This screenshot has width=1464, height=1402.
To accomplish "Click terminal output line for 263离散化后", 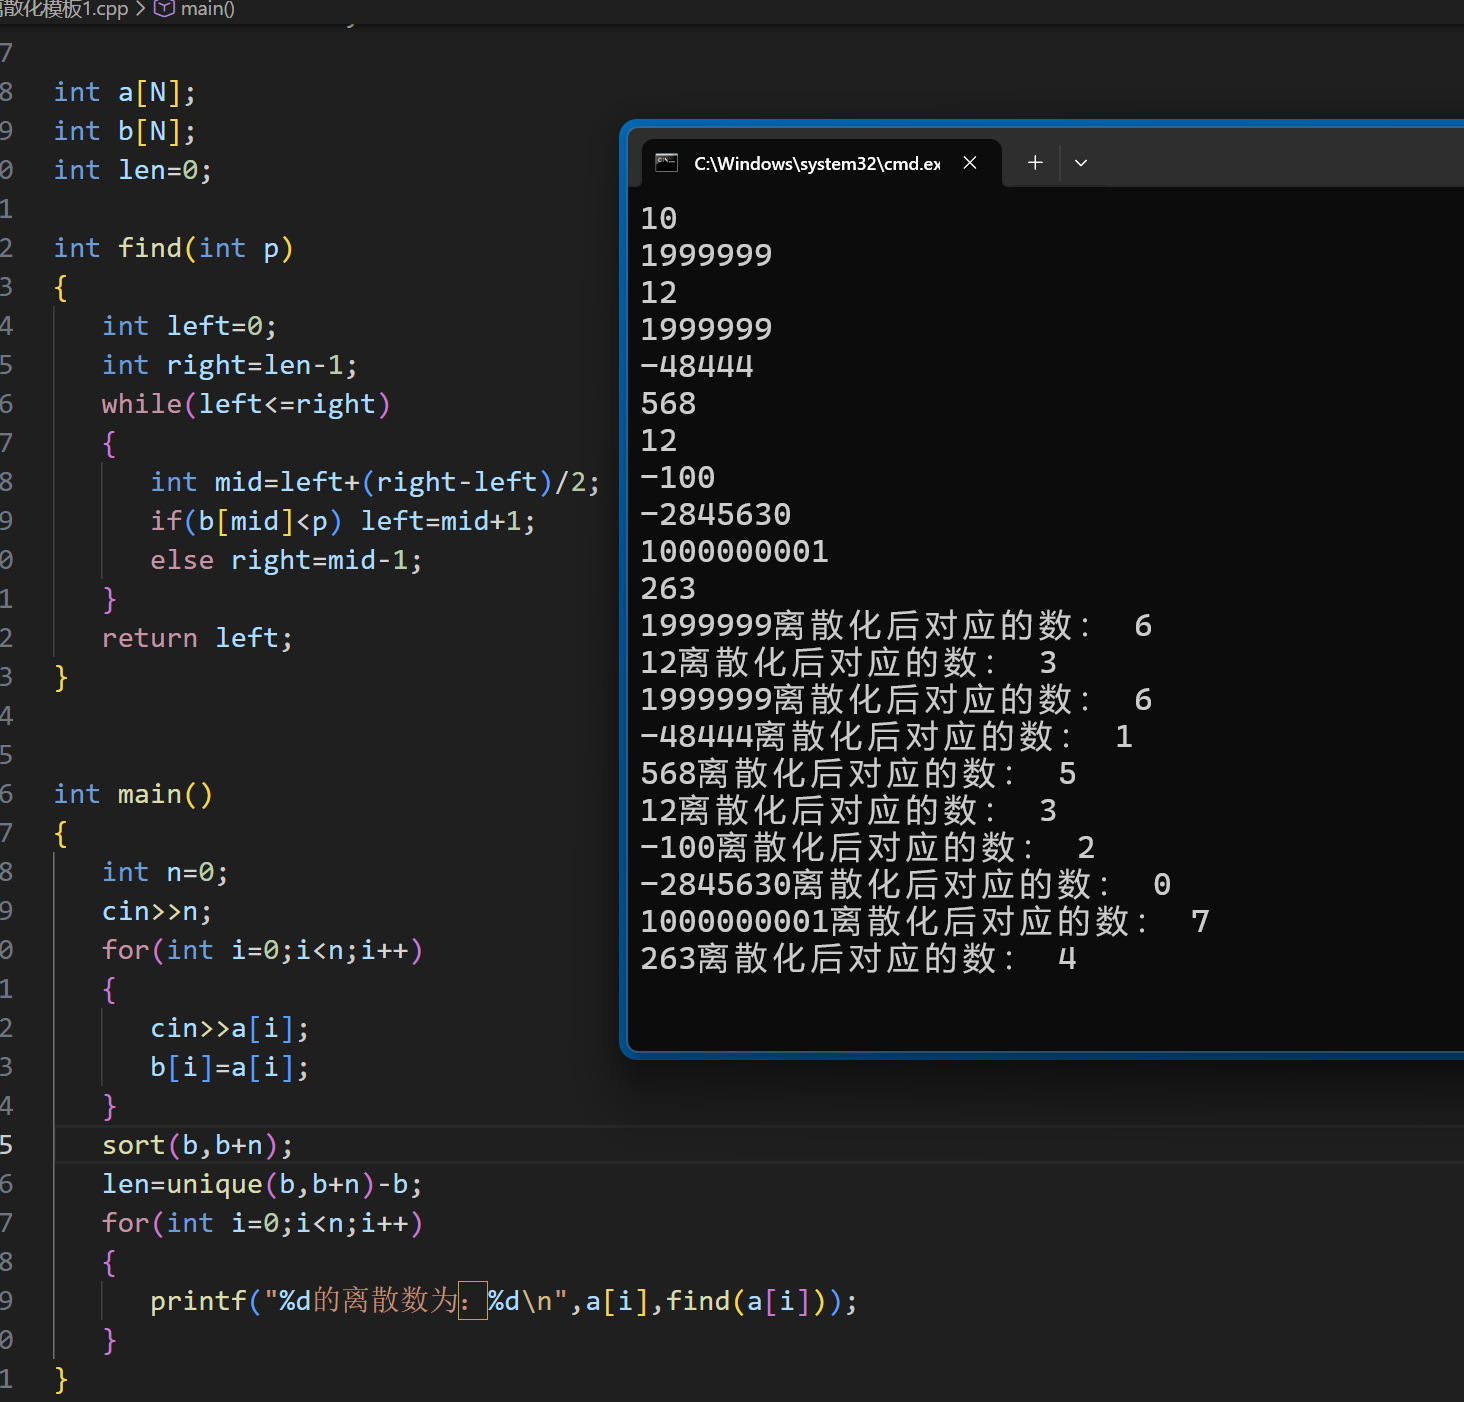I will pos(859,958).
